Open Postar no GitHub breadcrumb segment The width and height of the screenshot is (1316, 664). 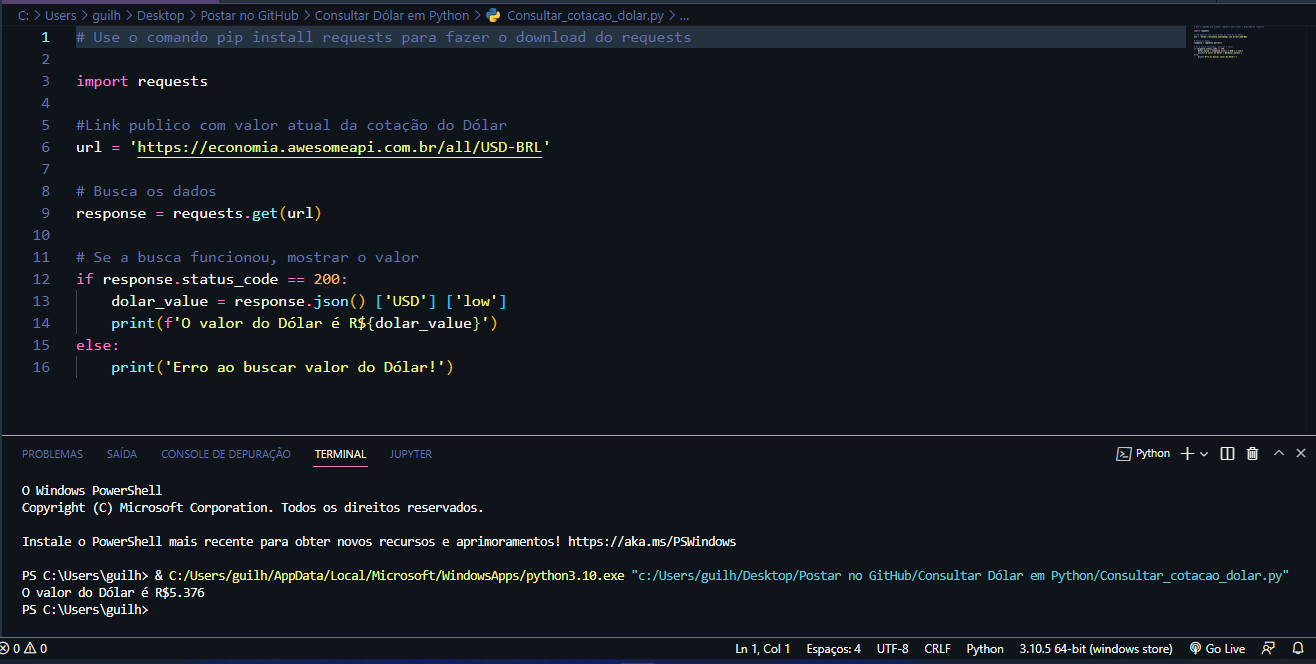tap(250, 15)
